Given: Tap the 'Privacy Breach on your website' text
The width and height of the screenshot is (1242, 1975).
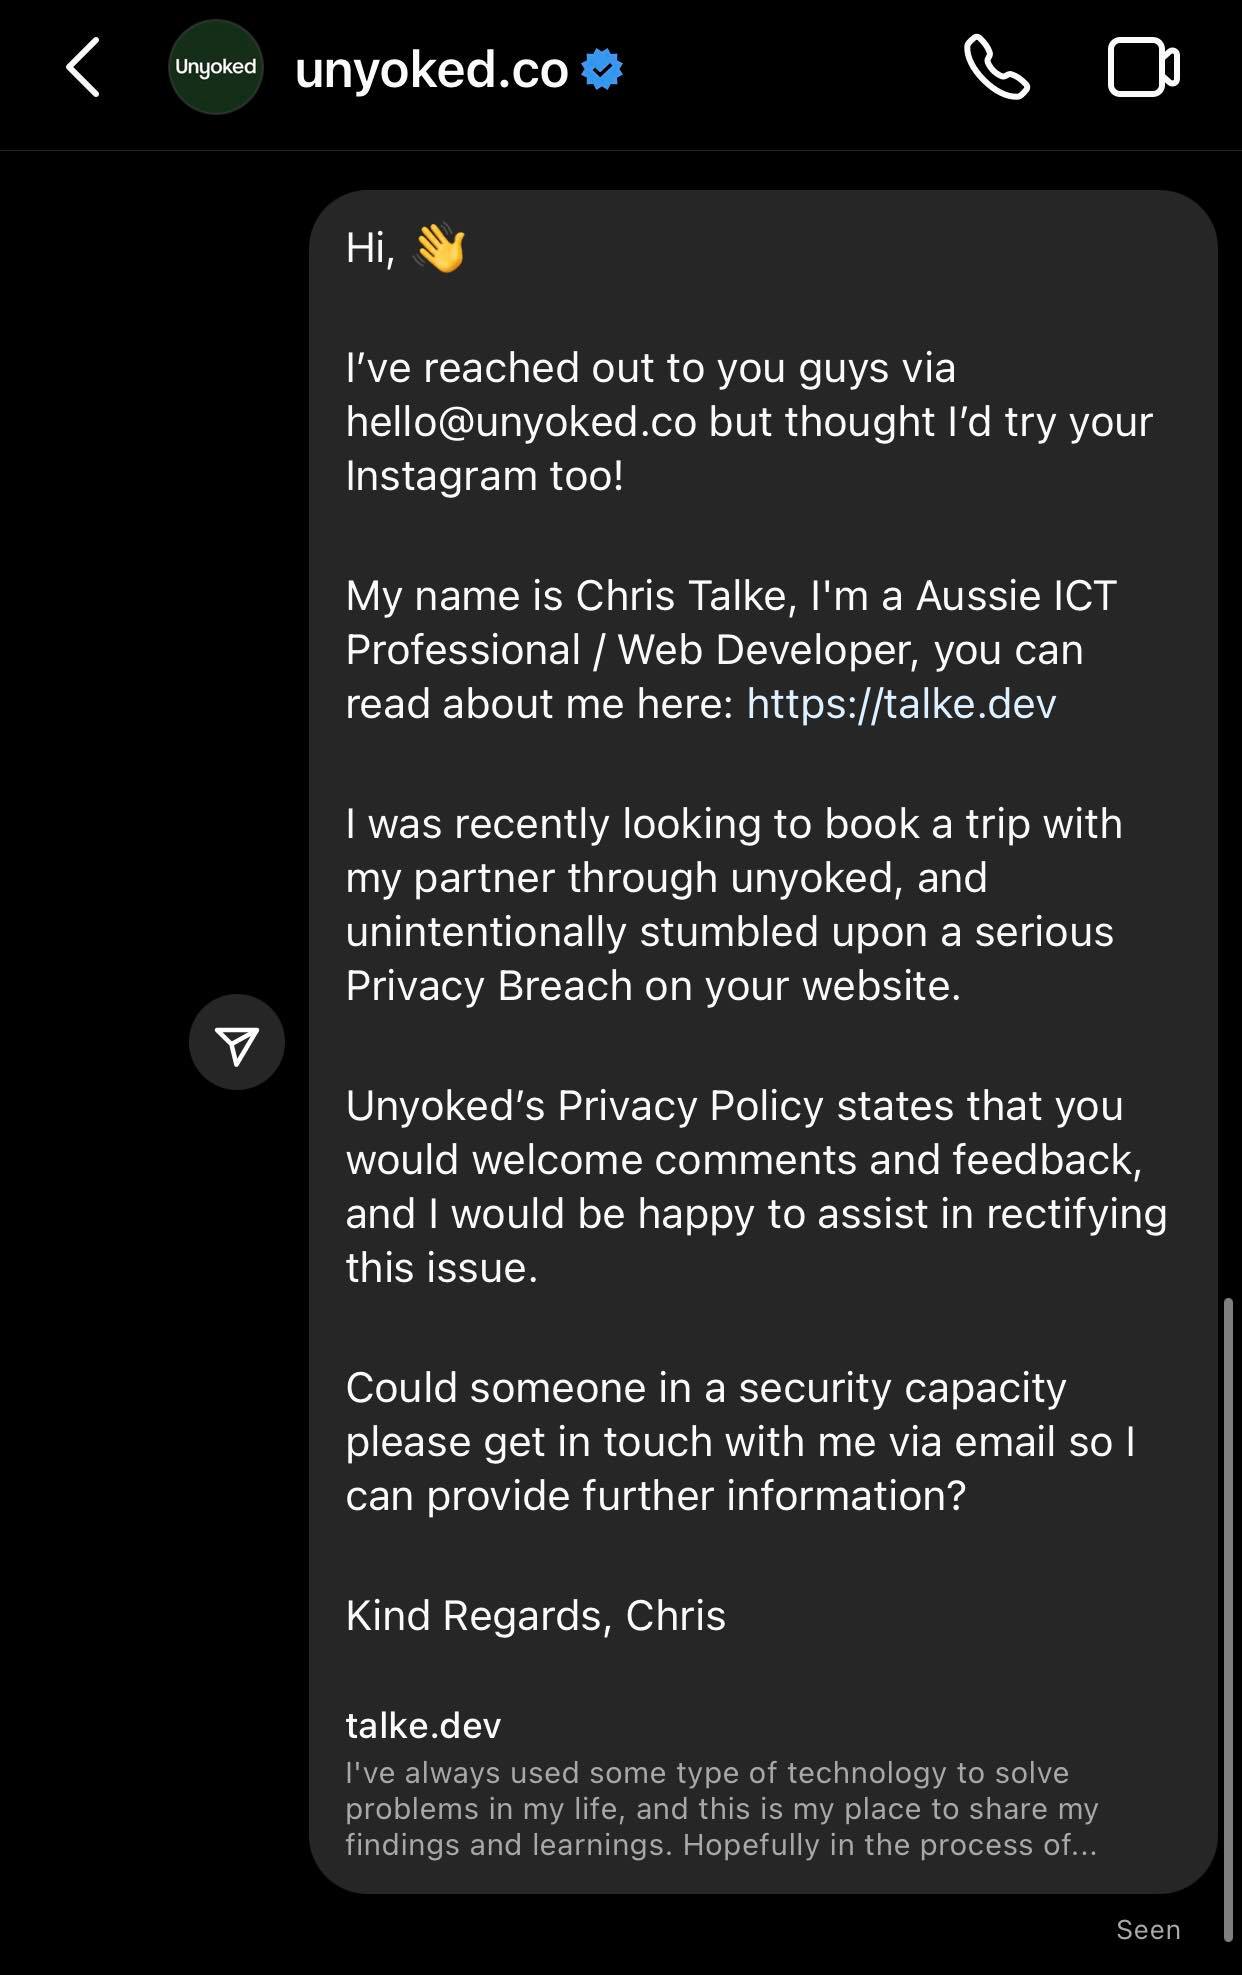Looking at the screenshot, I should (x=652, y=986).
